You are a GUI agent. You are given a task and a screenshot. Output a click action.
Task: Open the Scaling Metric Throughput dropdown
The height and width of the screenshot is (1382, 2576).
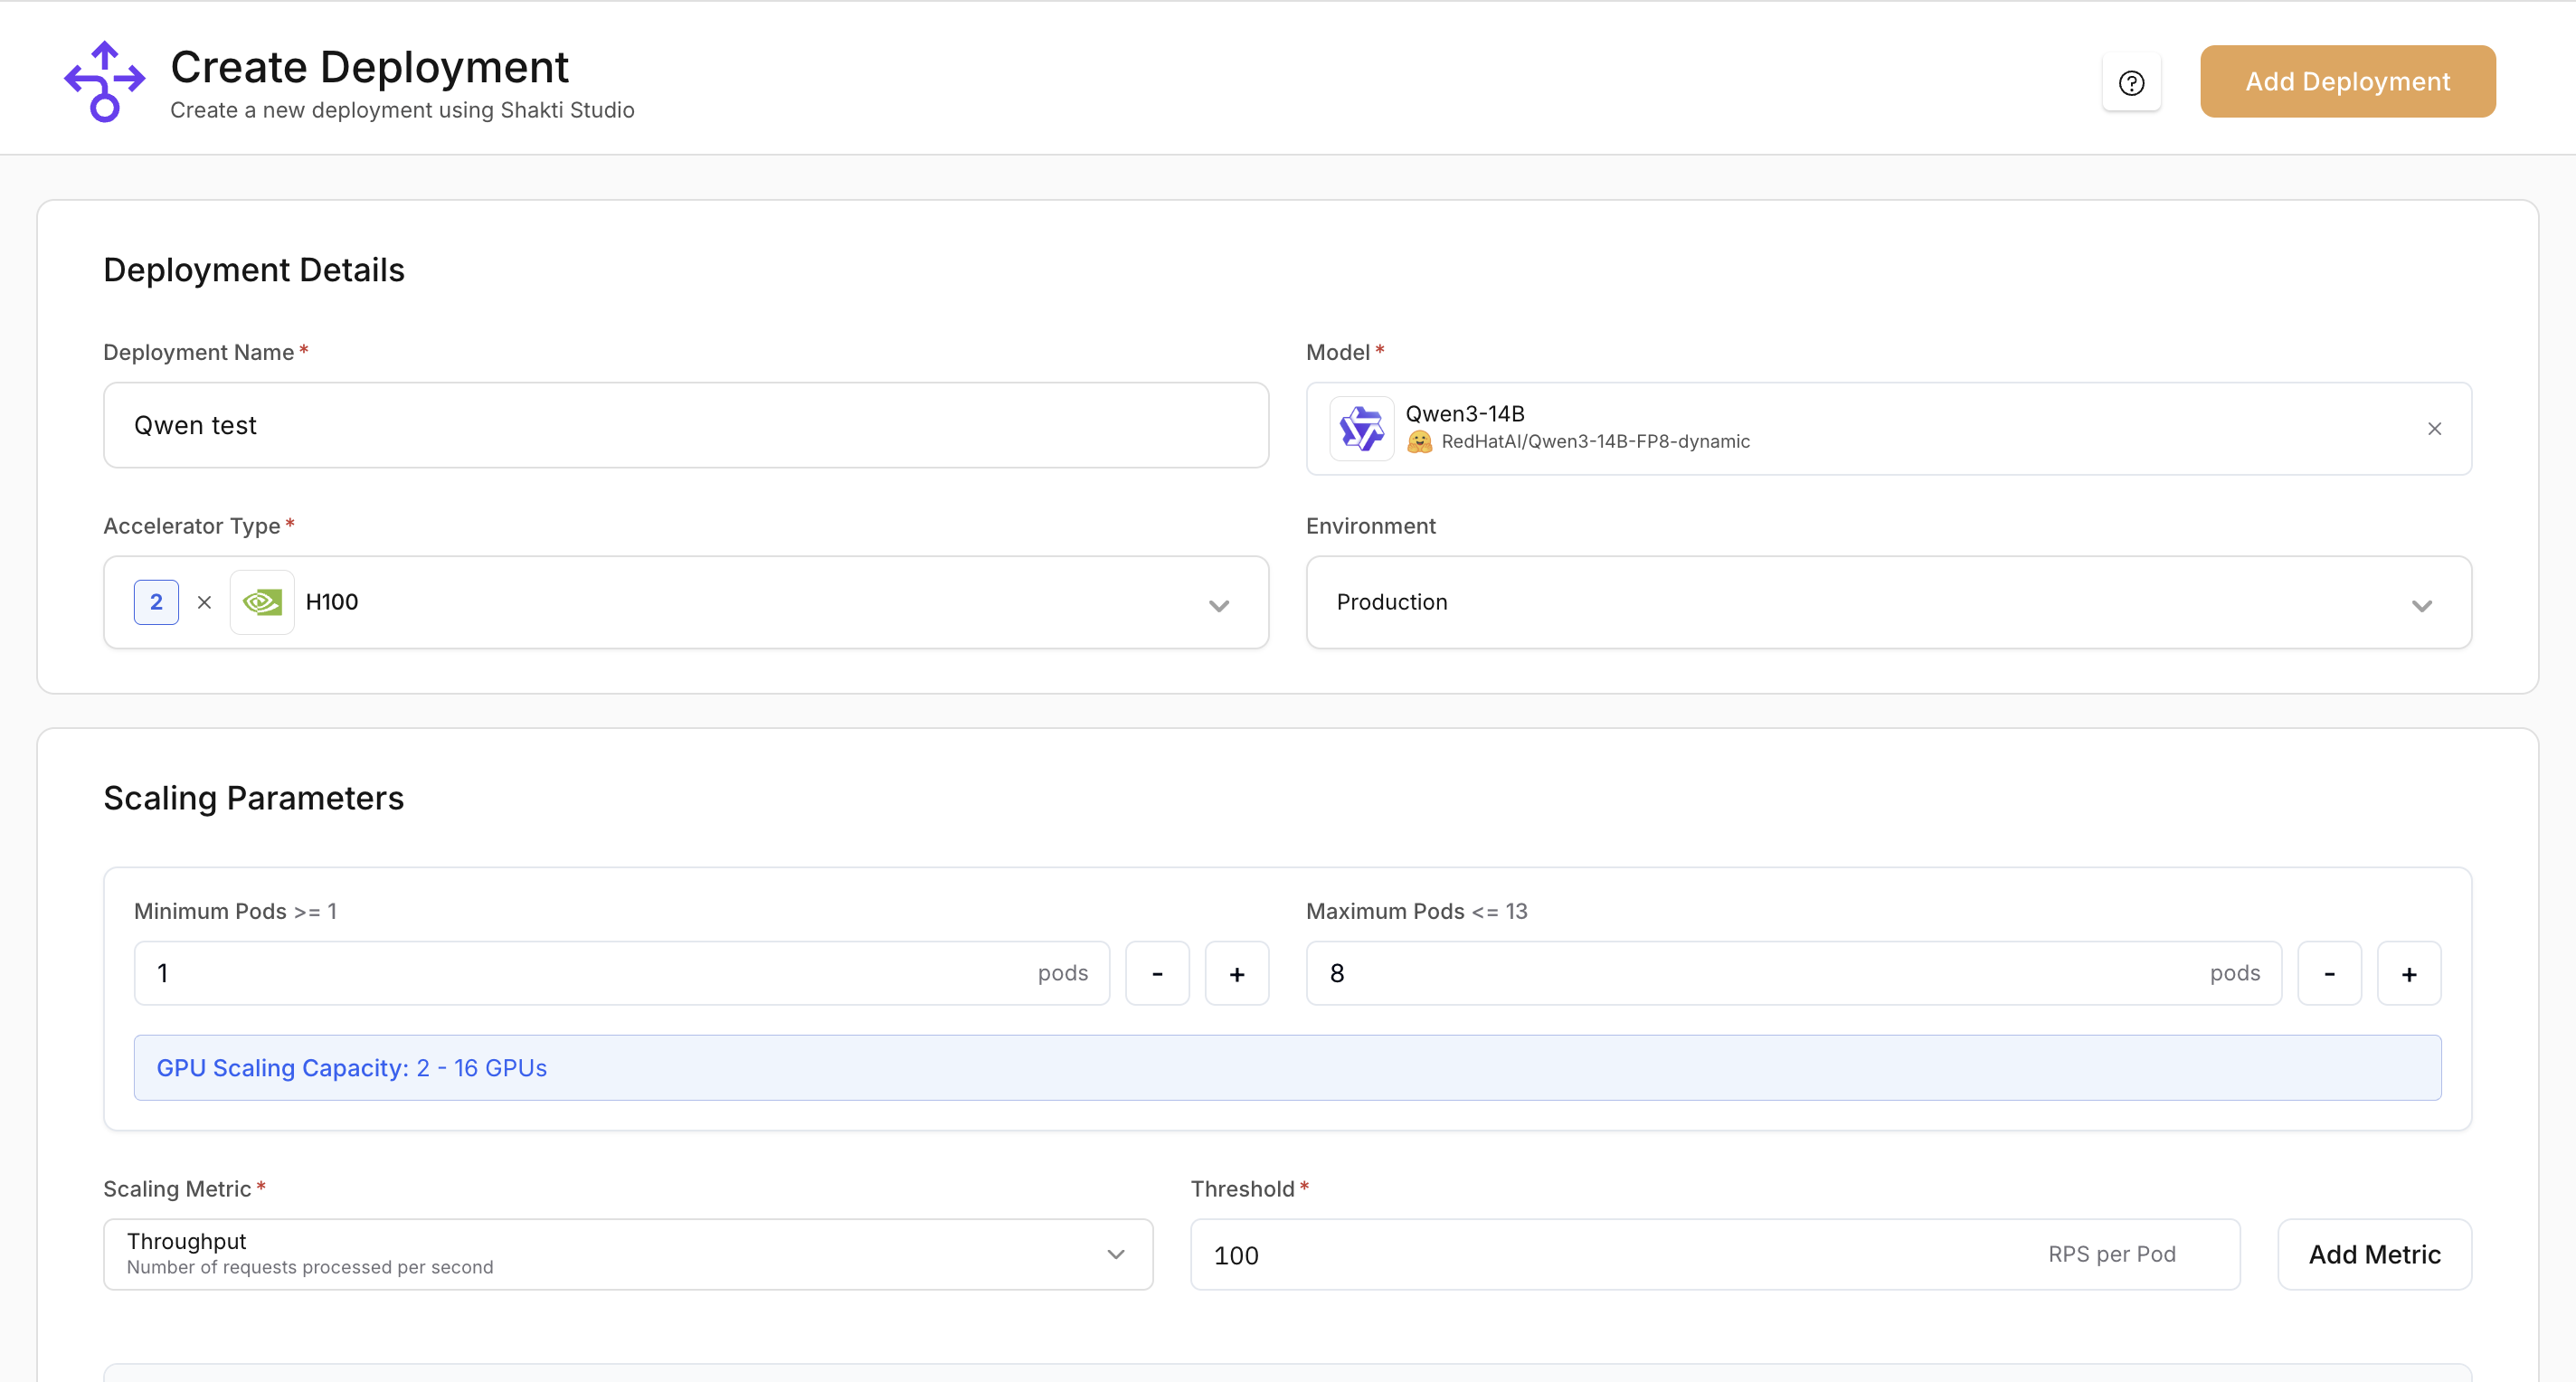click(x=1115, y=1254)
